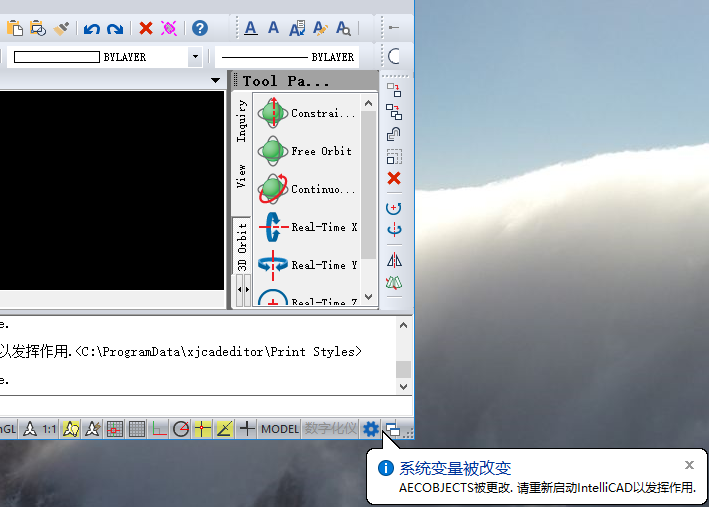The width and height of the screenshot is (709, 509).
Task: Select Free Orbit in tool palette
Action: point(307,151)
